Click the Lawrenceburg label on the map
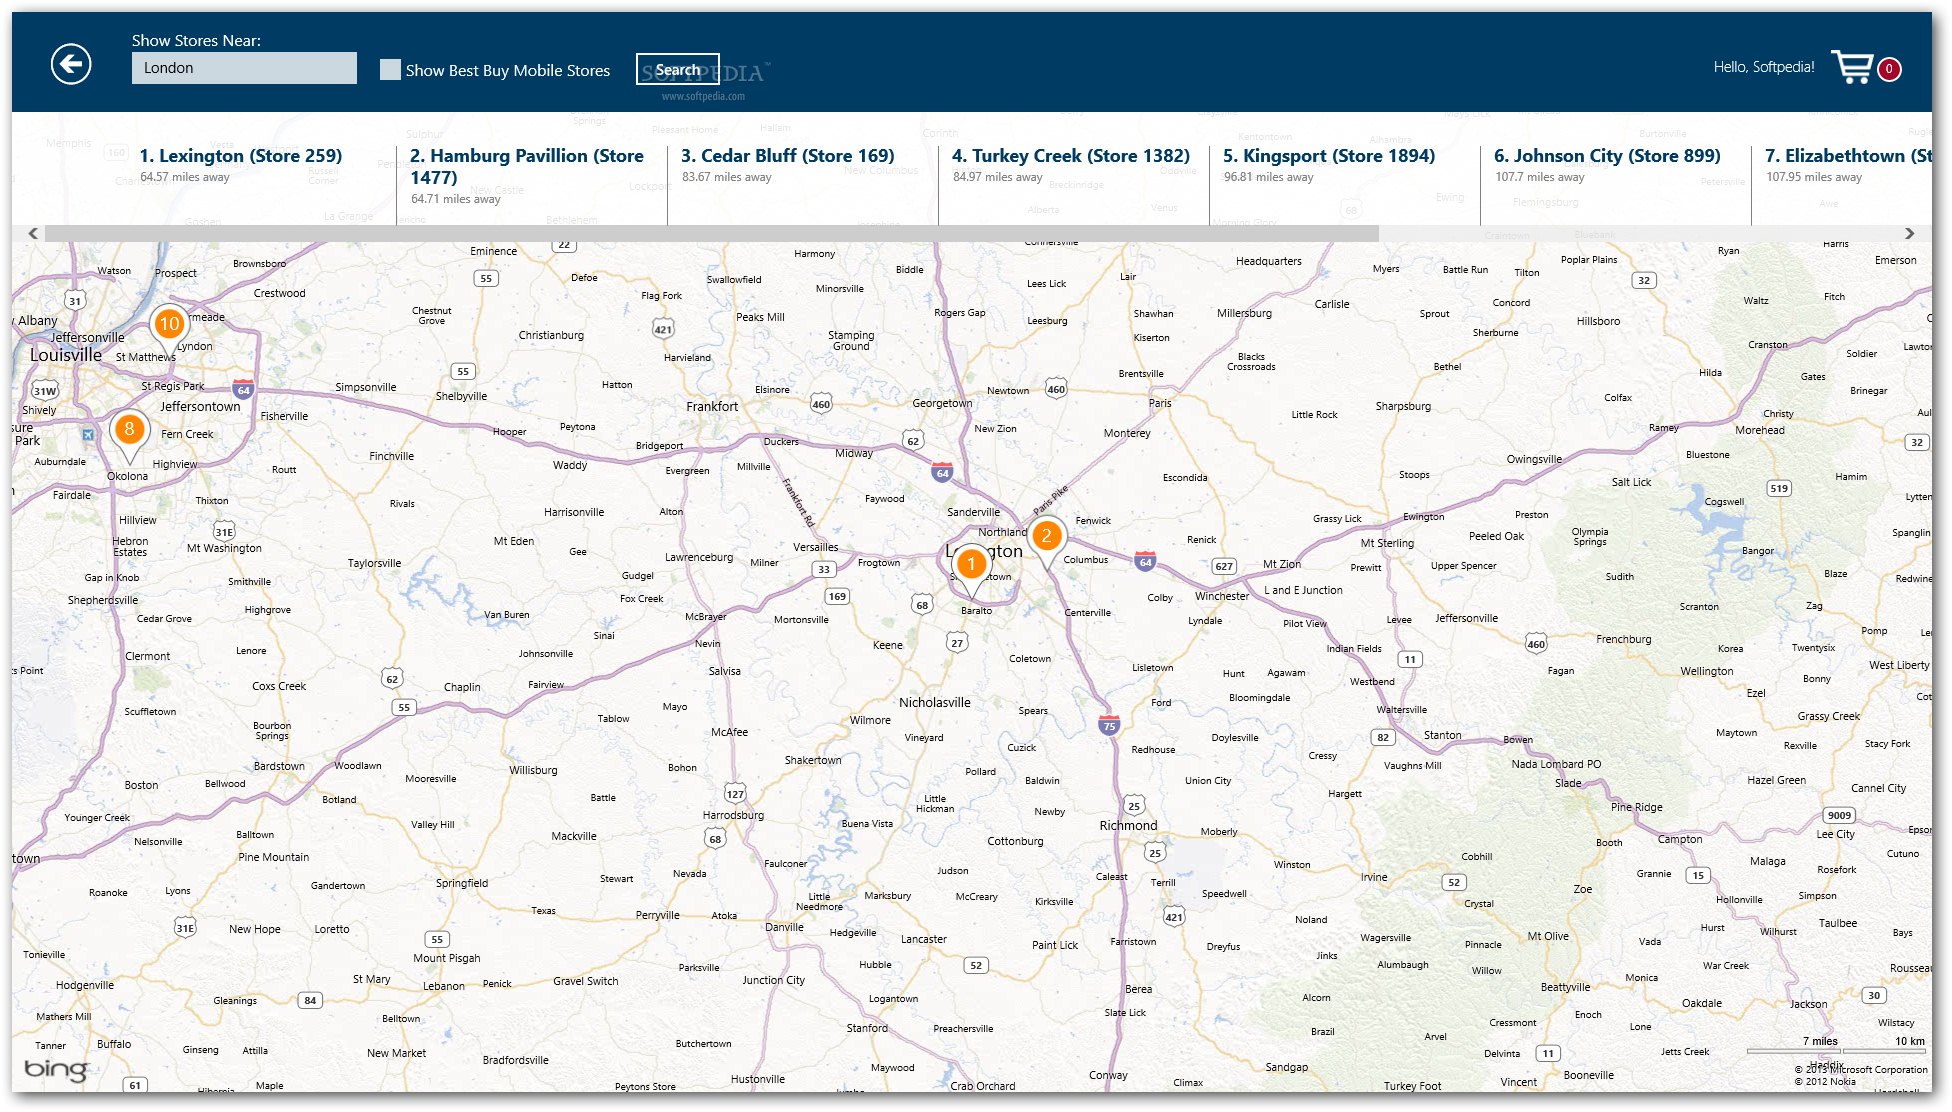1952x1112 pixels. [699, 557]
